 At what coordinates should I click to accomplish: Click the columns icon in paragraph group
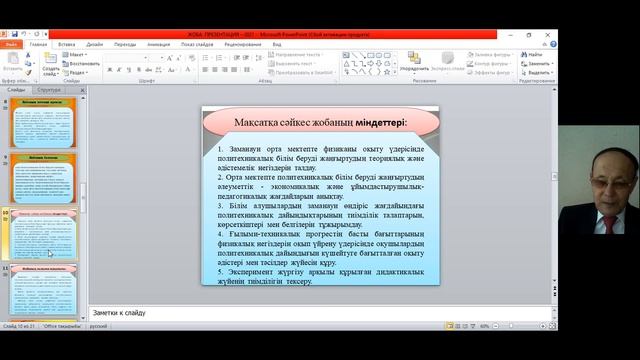click(247, 70)
